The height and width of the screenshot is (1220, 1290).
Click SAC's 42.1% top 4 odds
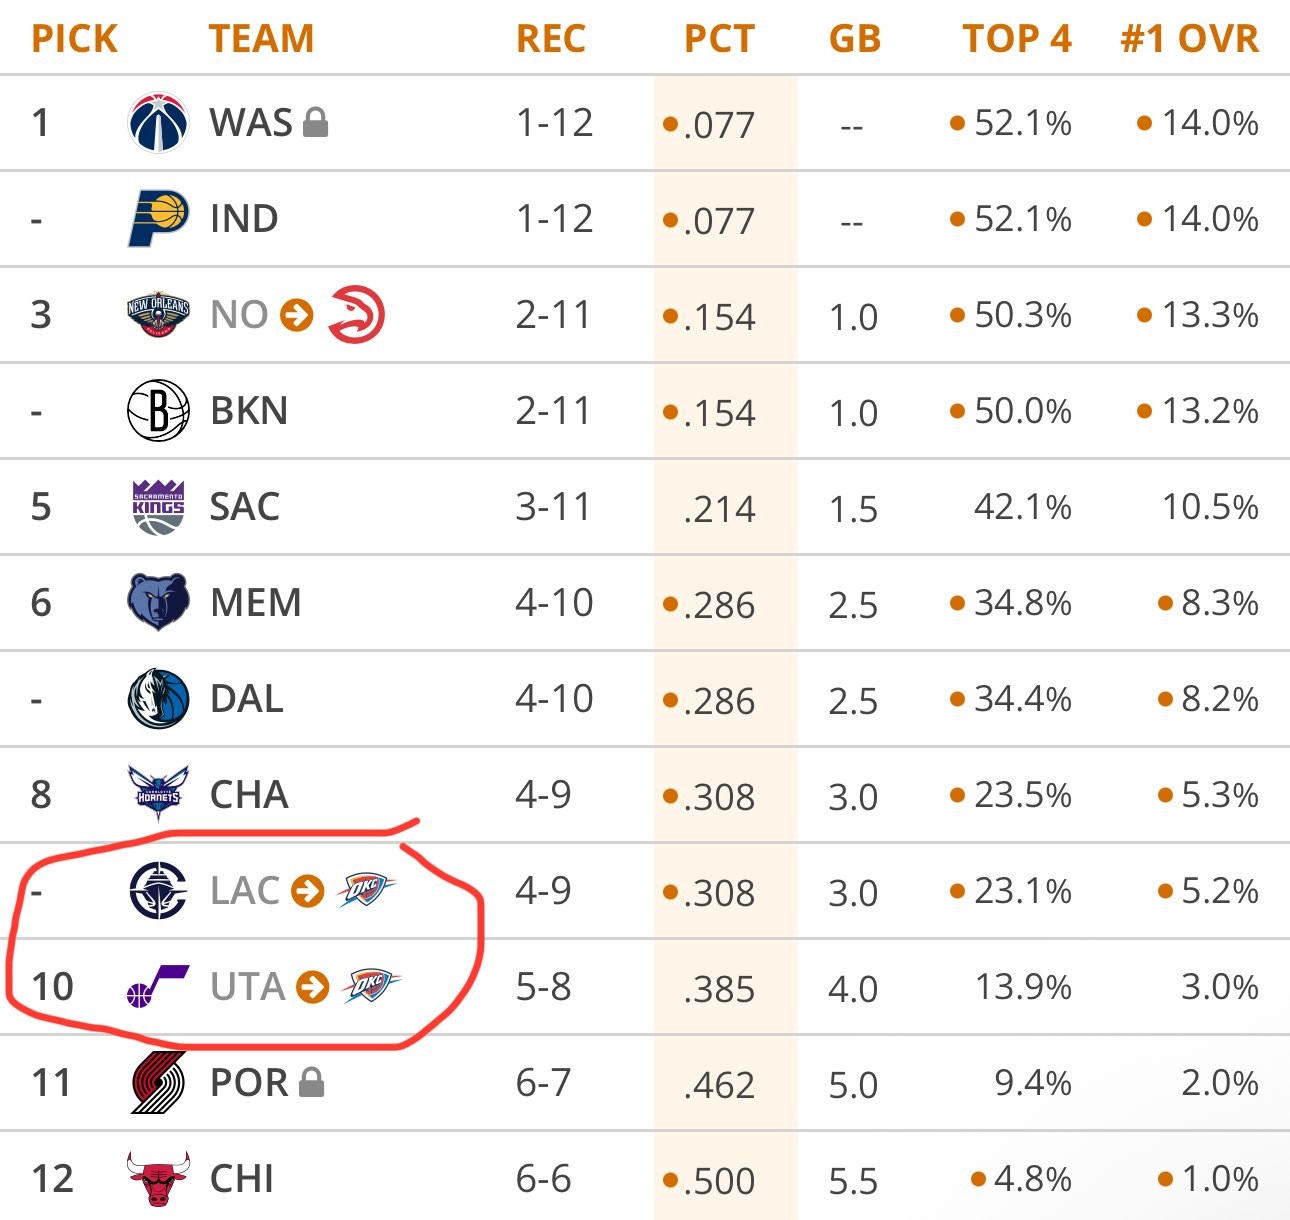[x=1022, y=507]
